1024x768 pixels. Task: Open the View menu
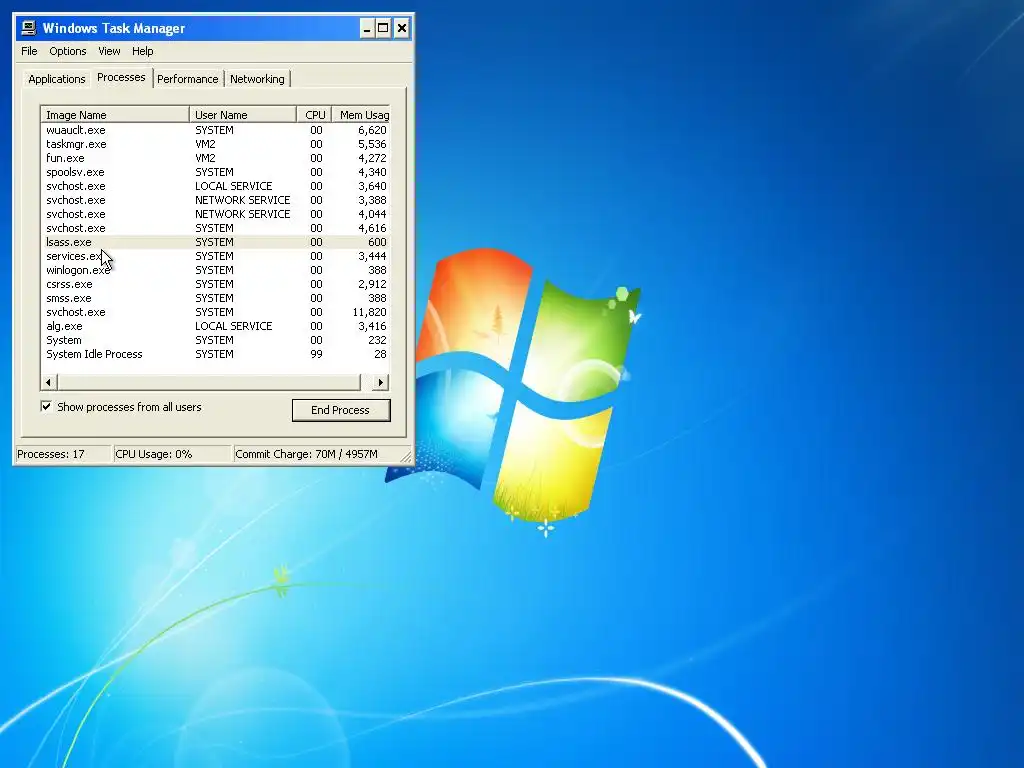tap(109, 51)
